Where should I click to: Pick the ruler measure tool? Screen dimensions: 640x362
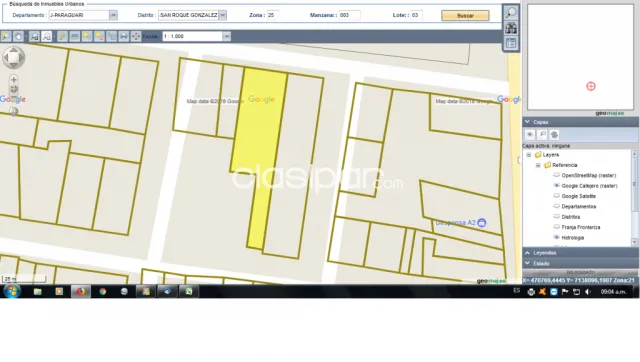click(75, 36)
